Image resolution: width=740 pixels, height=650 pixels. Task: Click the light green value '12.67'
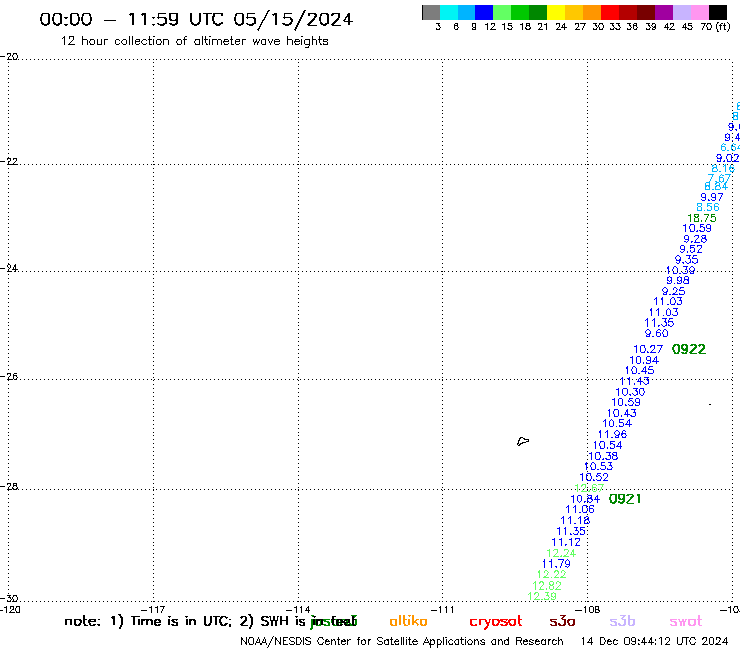coord(589,488)
